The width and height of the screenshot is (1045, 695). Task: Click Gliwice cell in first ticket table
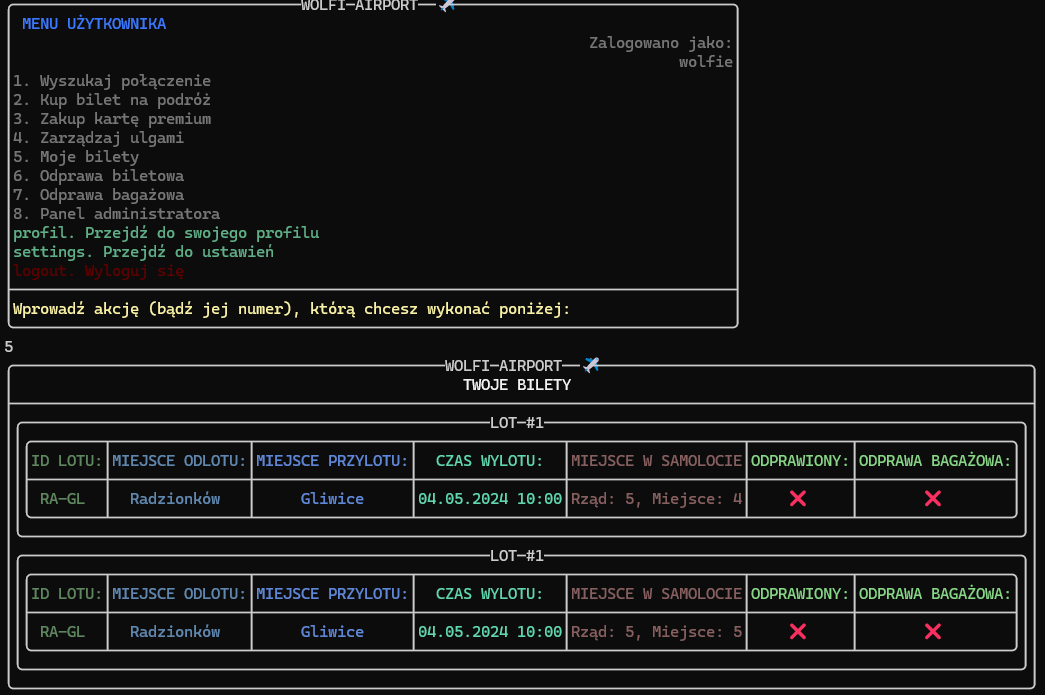pyautogui.click(x=332, y=499)
